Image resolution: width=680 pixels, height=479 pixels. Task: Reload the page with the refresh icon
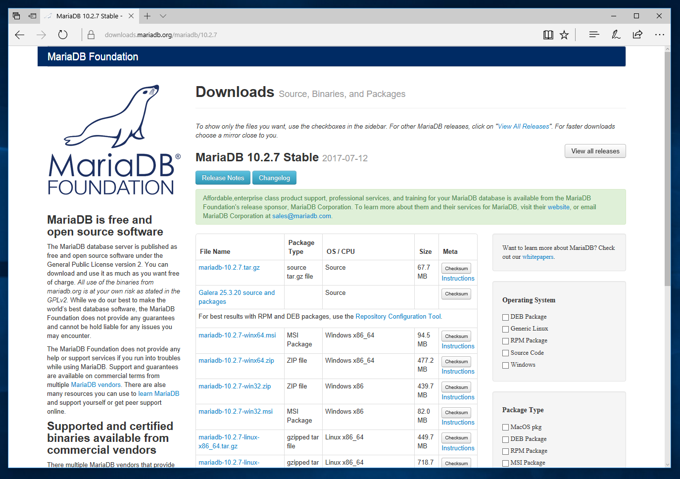tap(63, 35)
